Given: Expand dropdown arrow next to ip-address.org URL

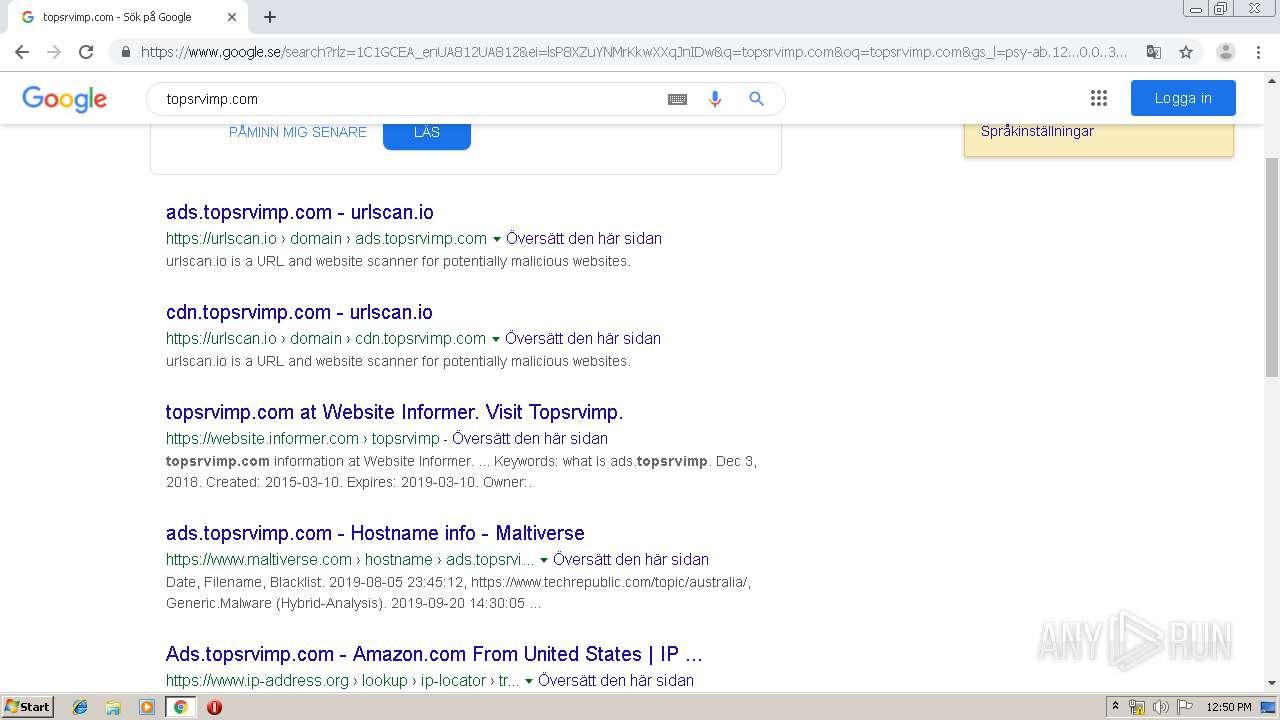Looking at the screenshot, I should (x=528, y=681).
